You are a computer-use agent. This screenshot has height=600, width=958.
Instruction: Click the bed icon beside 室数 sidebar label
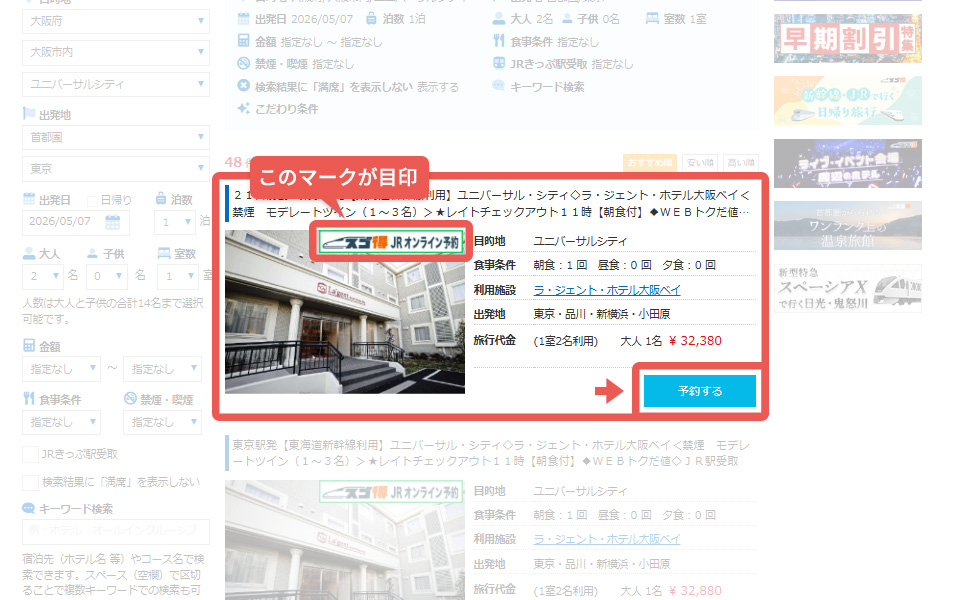coord(164,252)
